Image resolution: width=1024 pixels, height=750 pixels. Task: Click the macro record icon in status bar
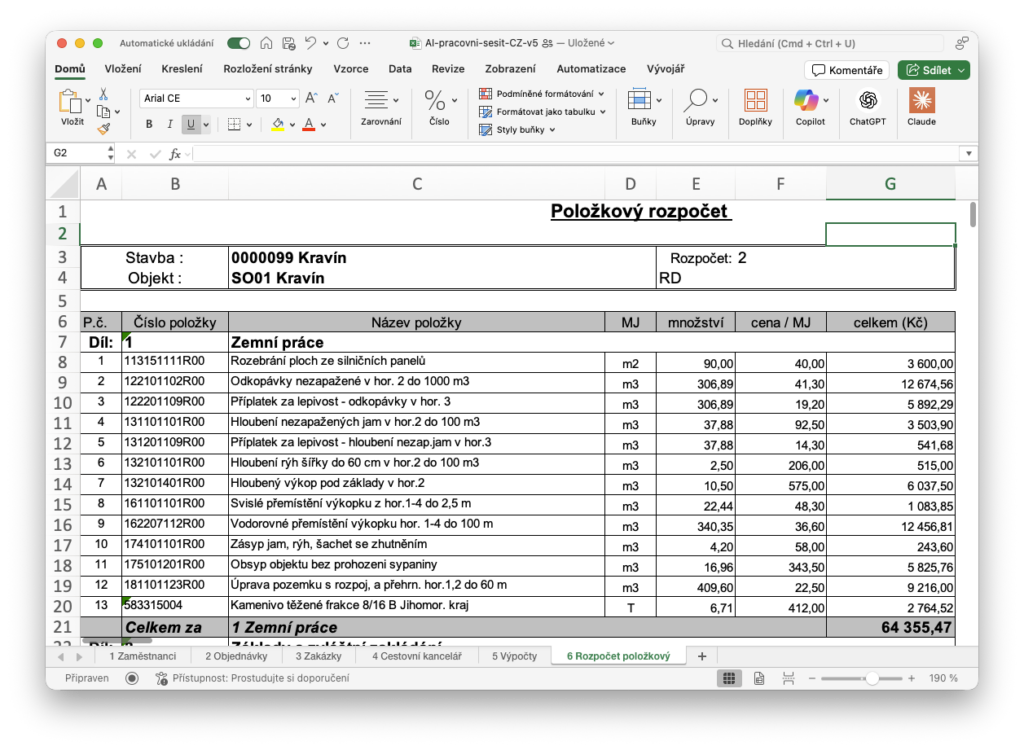click(x=132, y=678)
